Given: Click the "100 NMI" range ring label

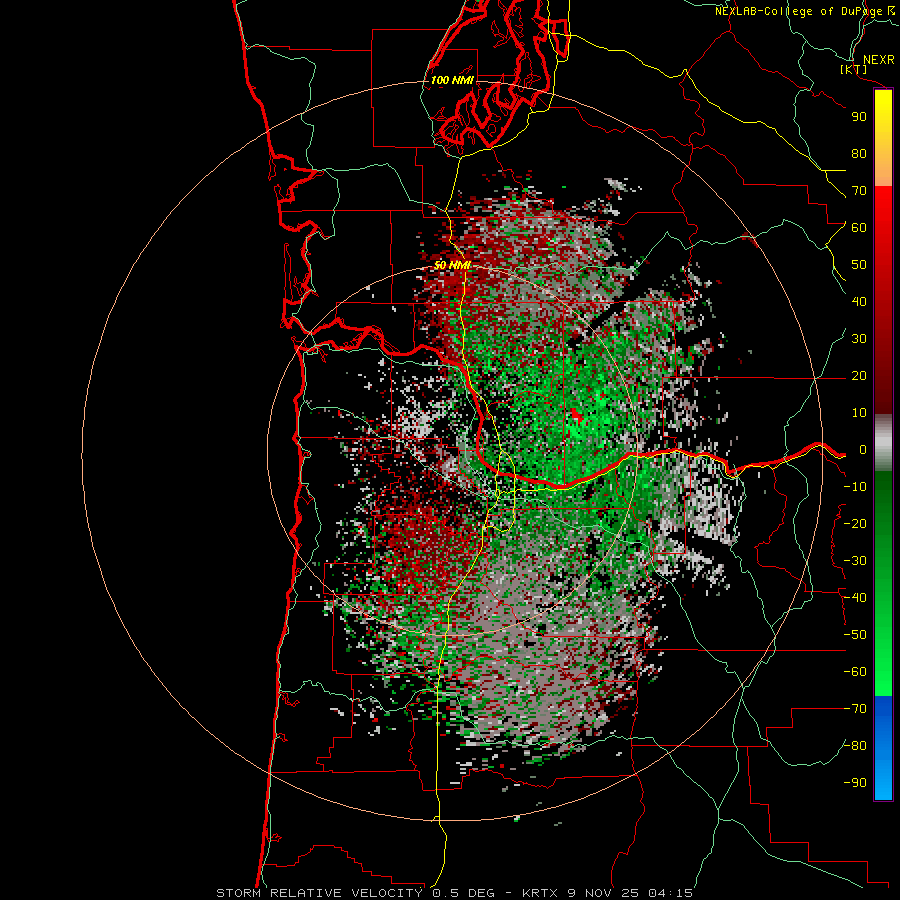Looking at the screenshot, I should [x=452, y=80].
